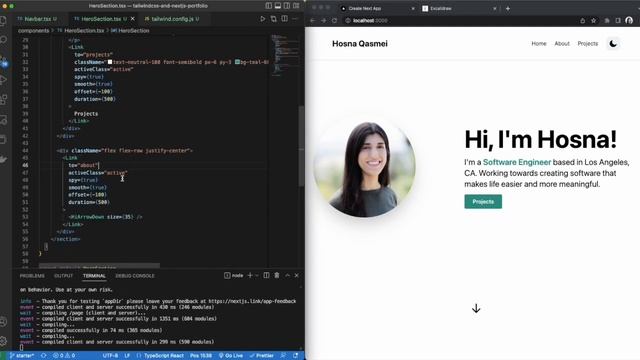Open the PROBLEMS panel tab
Image resolution: width=640 pixels, height=360 pixels.
(32, 276)
